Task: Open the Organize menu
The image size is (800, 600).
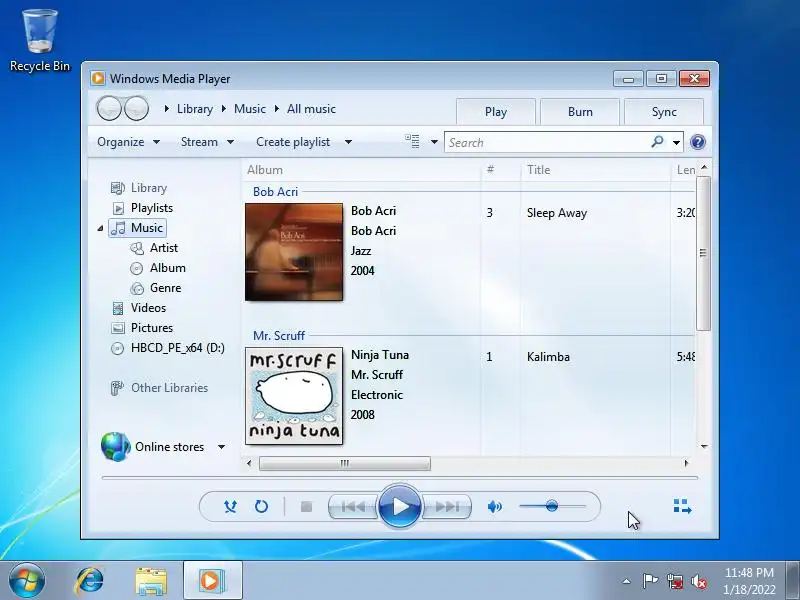Action: pyautogui.click(x=129, y=142)
